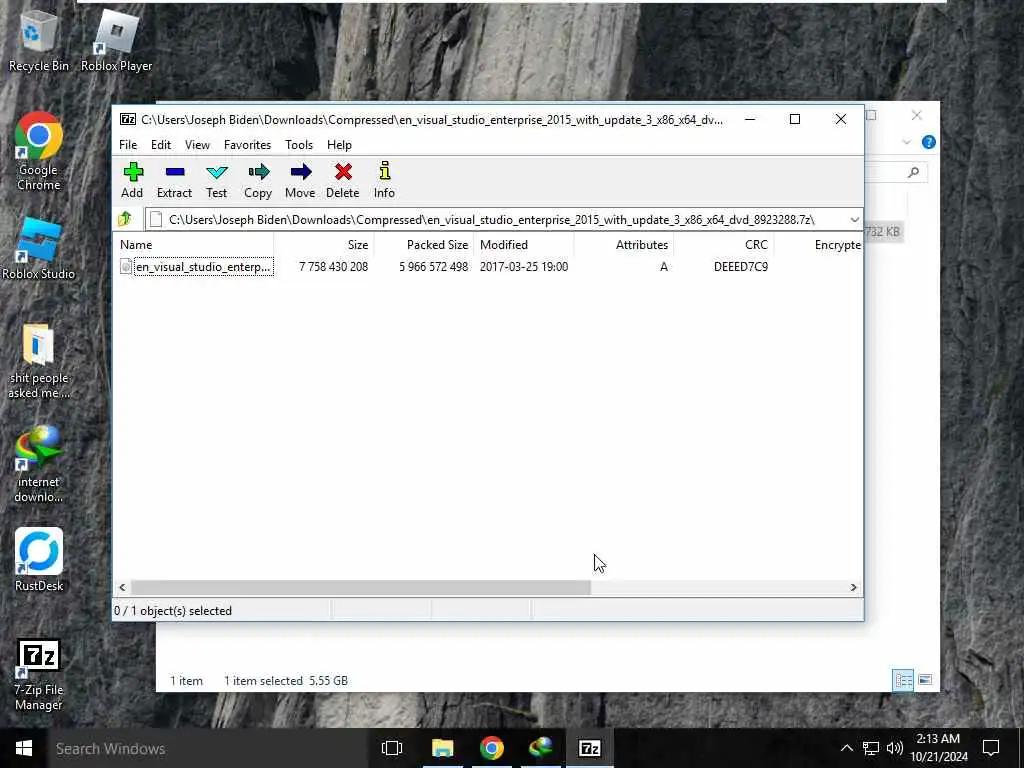Viewport: 1024px width, 768px height.
Task: Open the taskbar clock and date
Action: tap(938, 748)
